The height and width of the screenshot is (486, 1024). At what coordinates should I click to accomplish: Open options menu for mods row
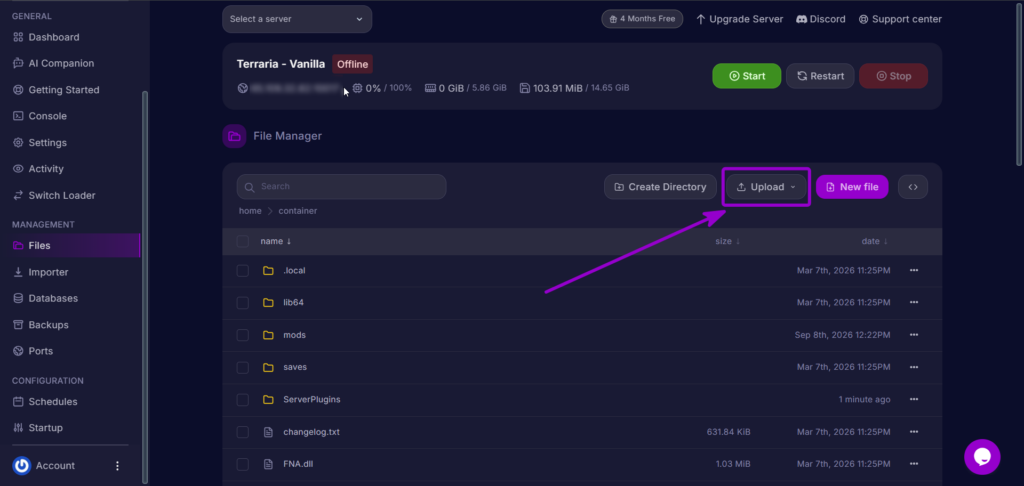(x=914, y=335)
